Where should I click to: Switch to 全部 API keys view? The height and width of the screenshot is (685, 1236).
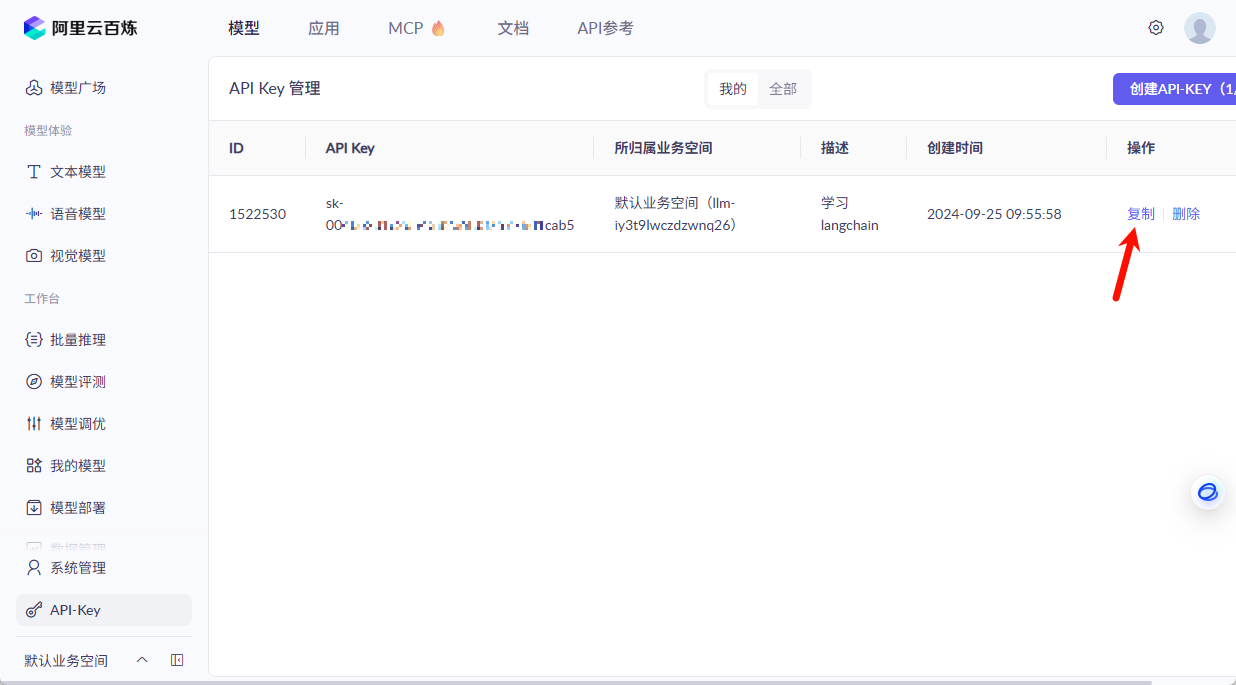click(x=783, y=89)
